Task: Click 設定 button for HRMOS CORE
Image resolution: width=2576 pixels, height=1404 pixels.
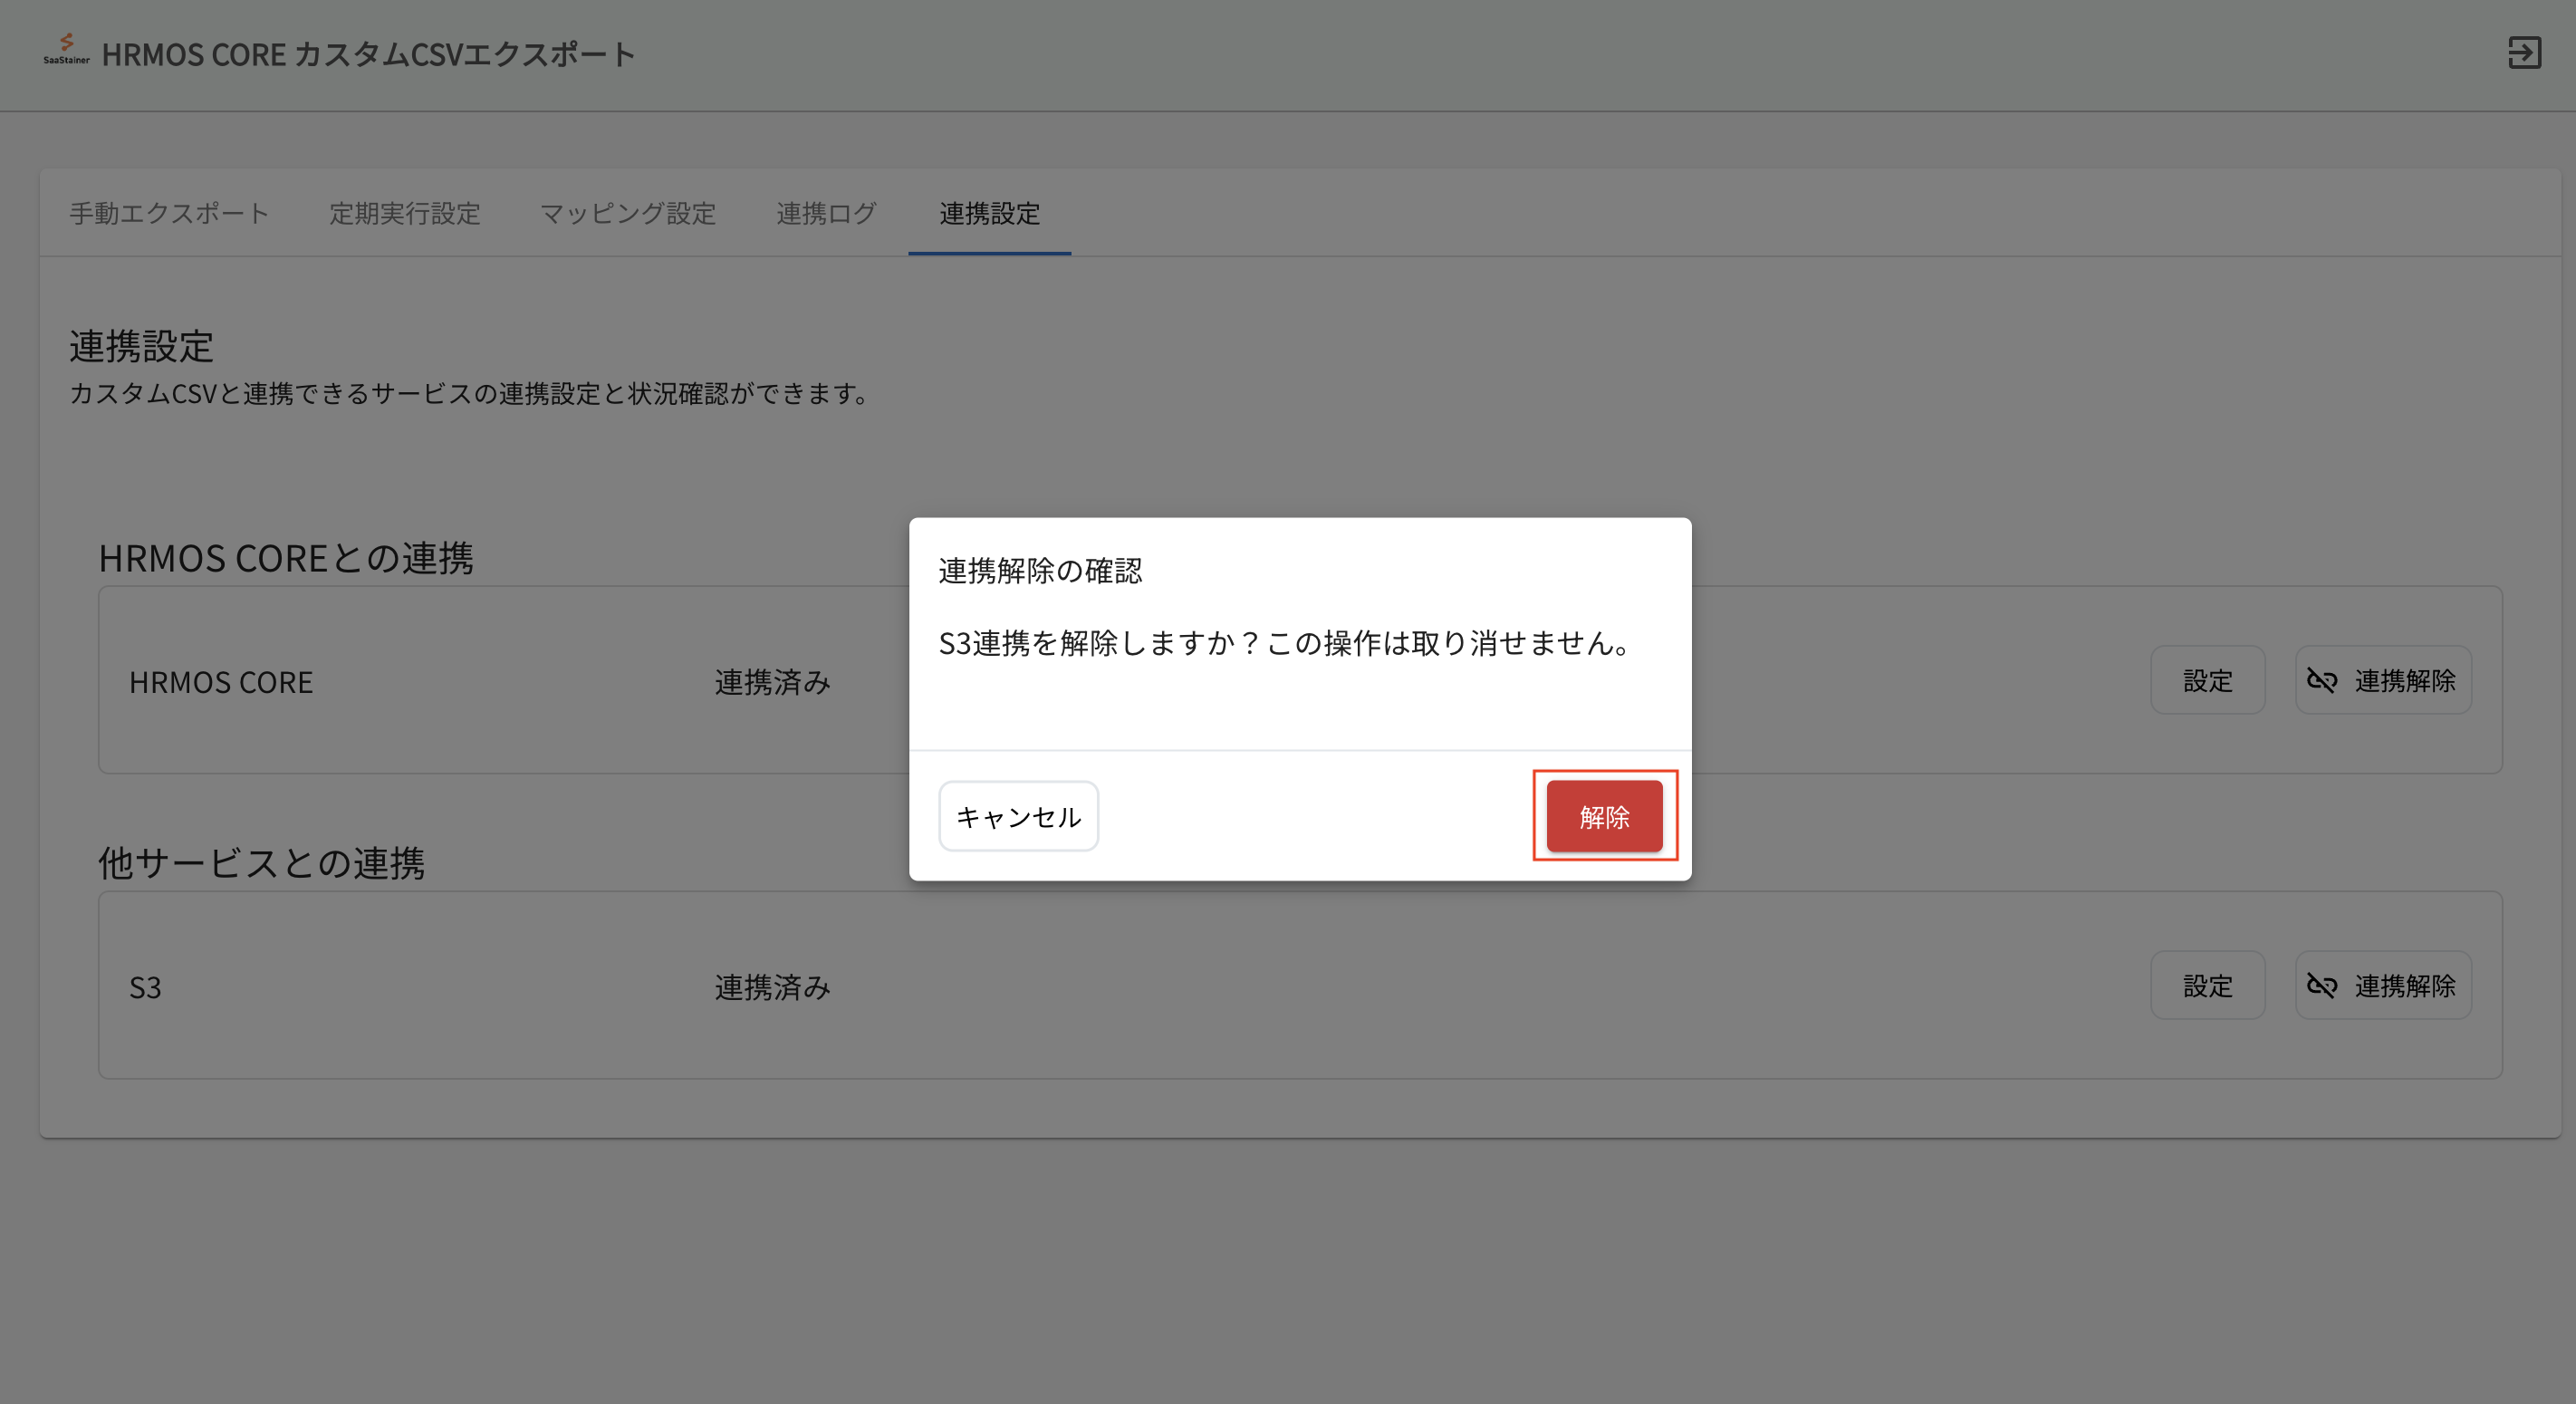Action: tap(2207, 681)
